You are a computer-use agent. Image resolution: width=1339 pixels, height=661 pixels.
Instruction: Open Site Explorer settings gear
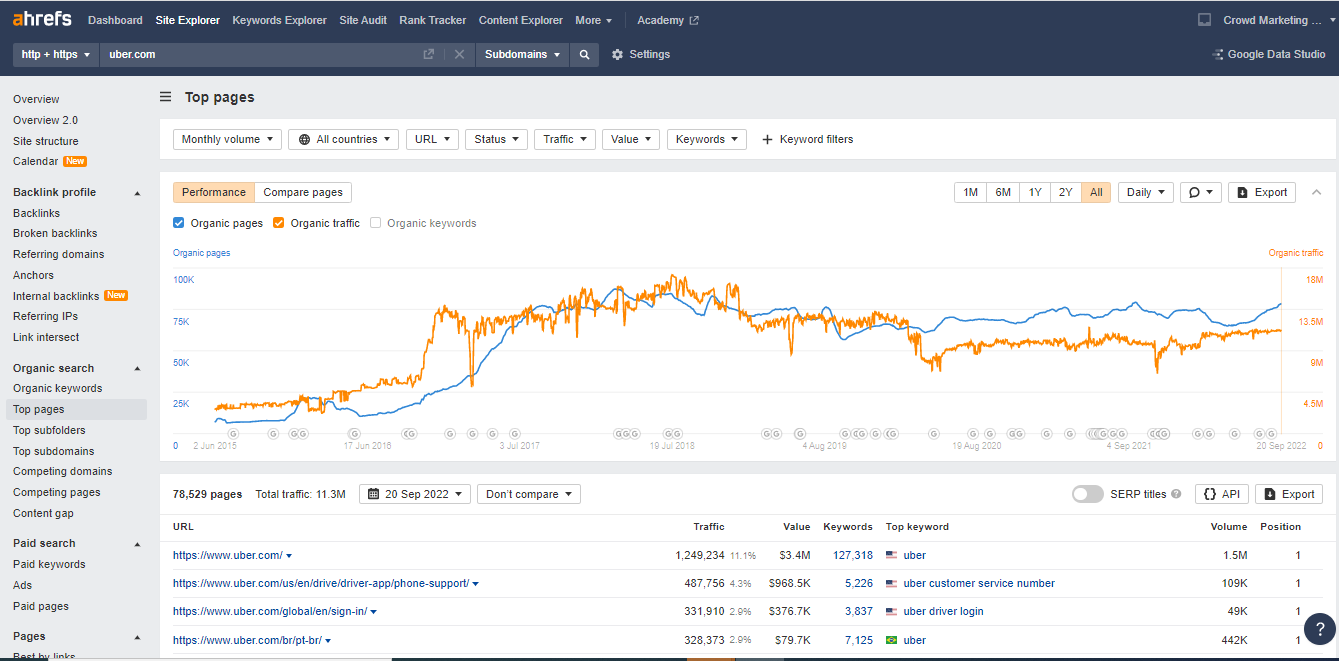click(617, 55)
